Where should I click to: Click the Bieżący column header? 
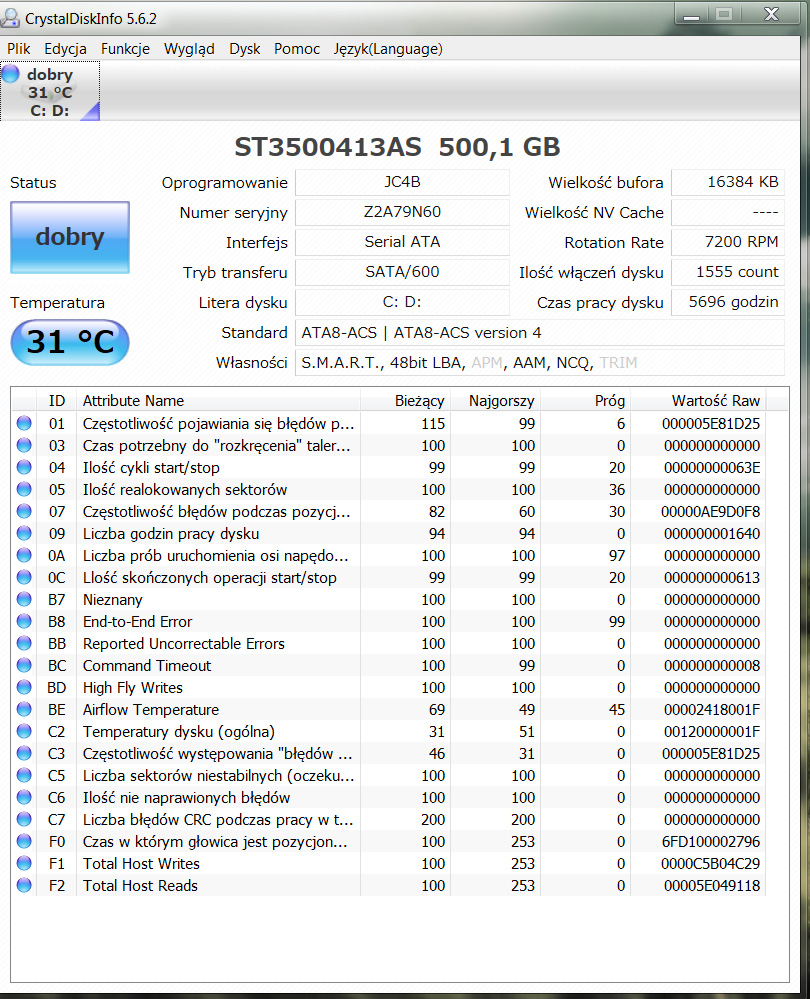click(x=405, y=401)
